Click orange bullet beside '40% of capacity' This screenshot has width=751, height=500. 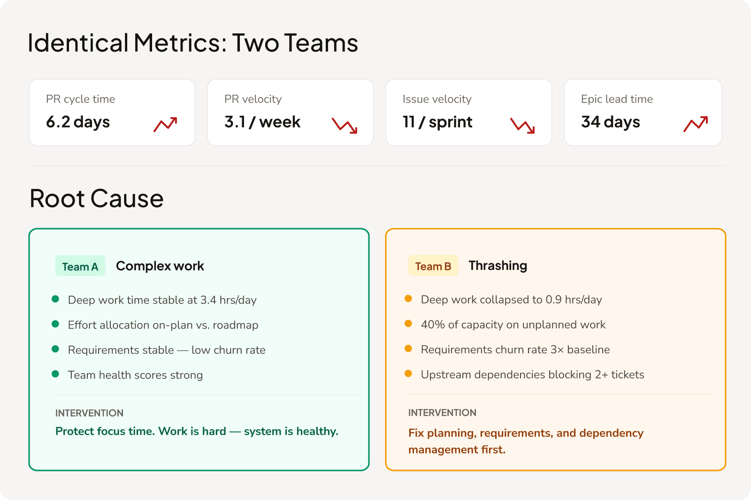(408, 323)
